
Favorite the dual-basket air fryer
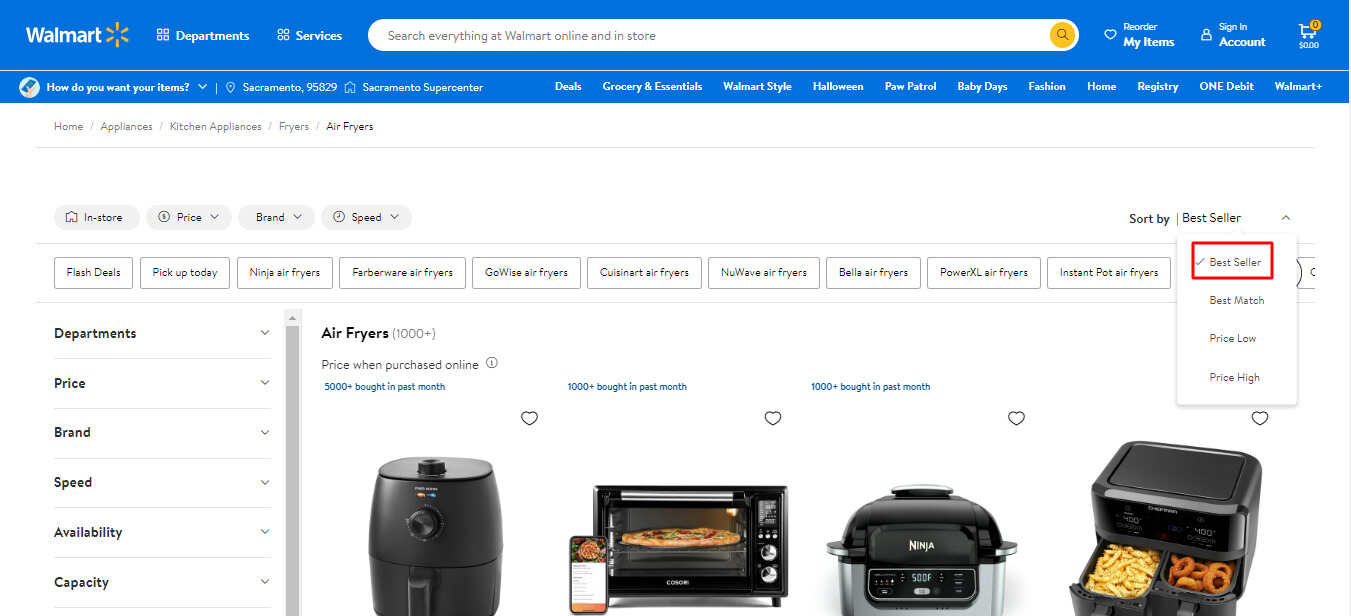(1260, 418)
